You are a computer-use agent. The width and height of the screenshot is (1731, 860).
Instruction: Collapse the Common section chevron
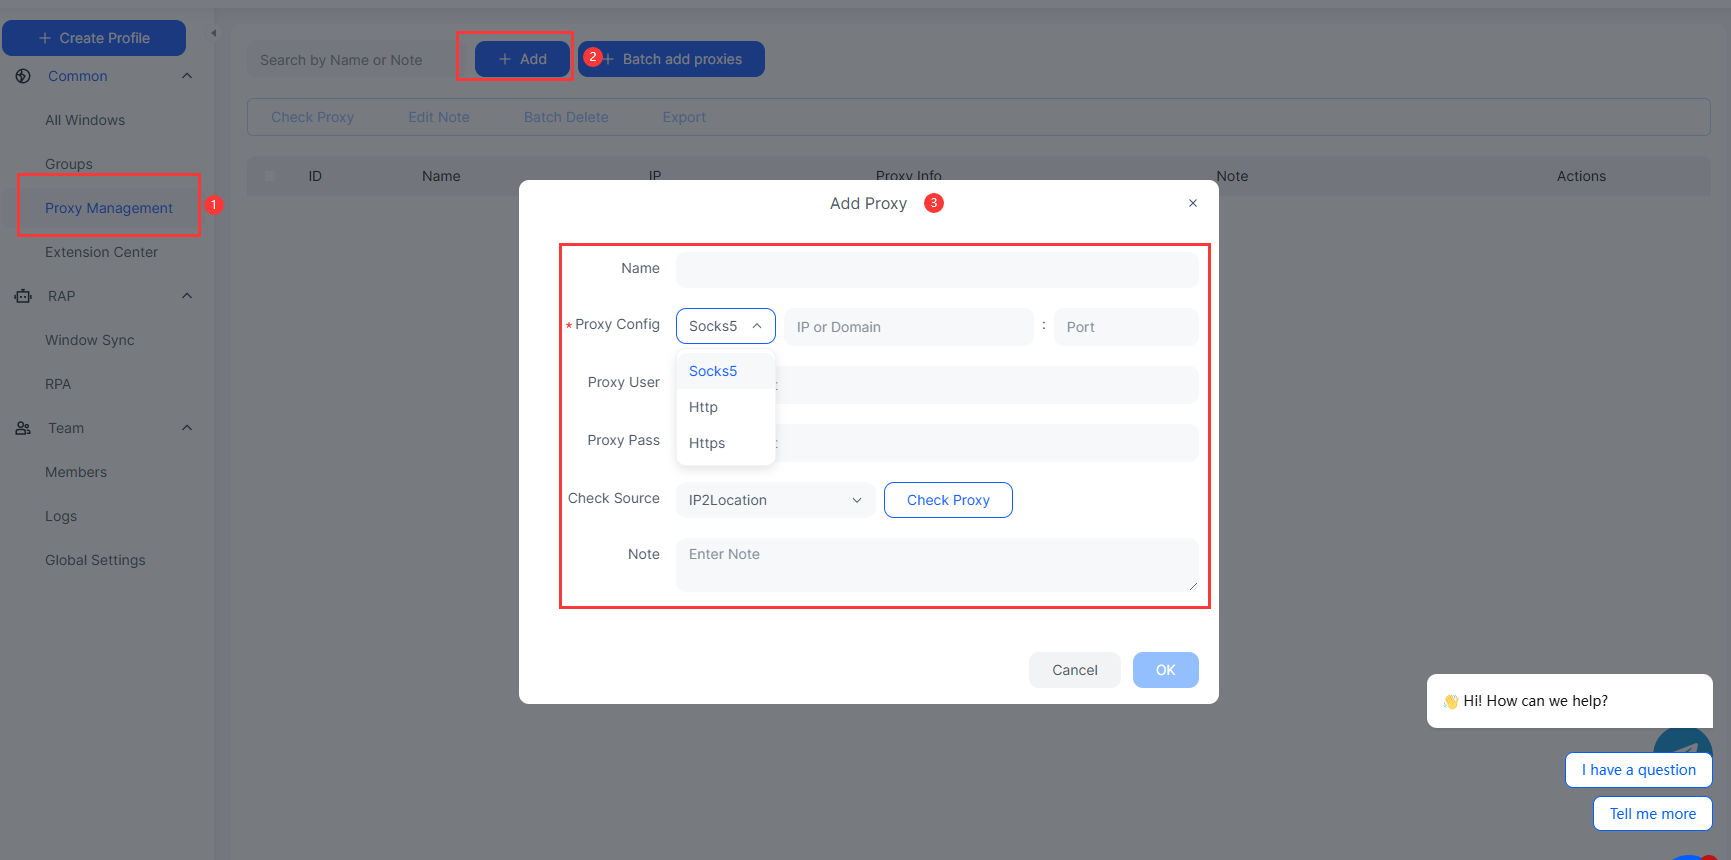pyautogui.click(x=187, y=76)
